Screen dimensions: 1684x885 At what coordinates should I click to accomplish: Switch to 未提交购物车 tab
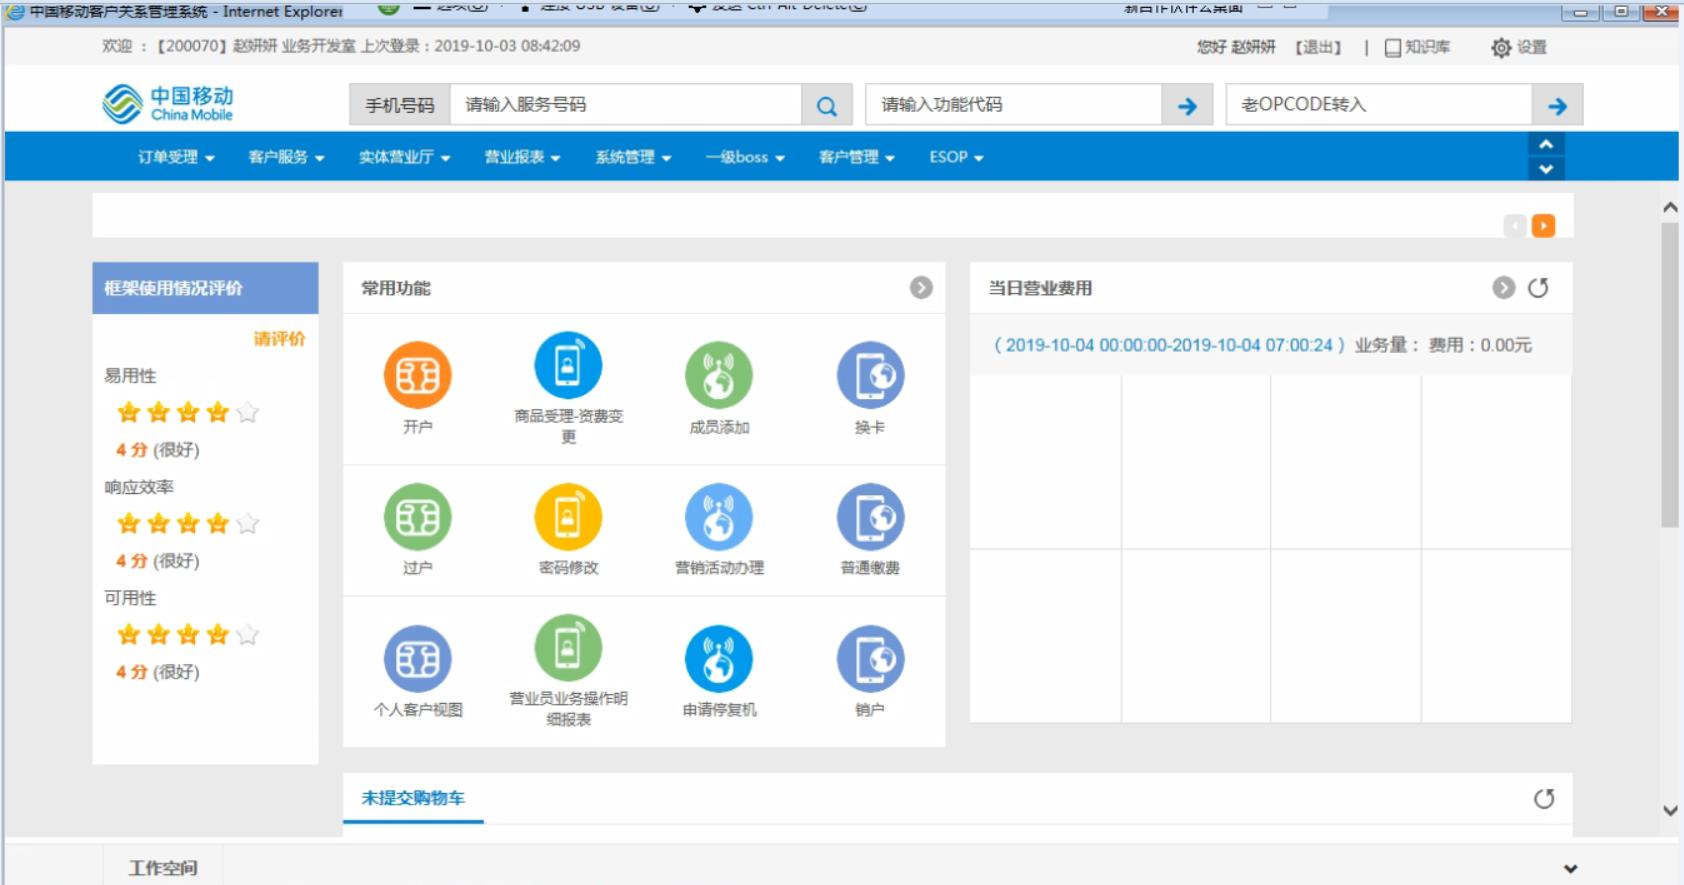coord(413,798)
